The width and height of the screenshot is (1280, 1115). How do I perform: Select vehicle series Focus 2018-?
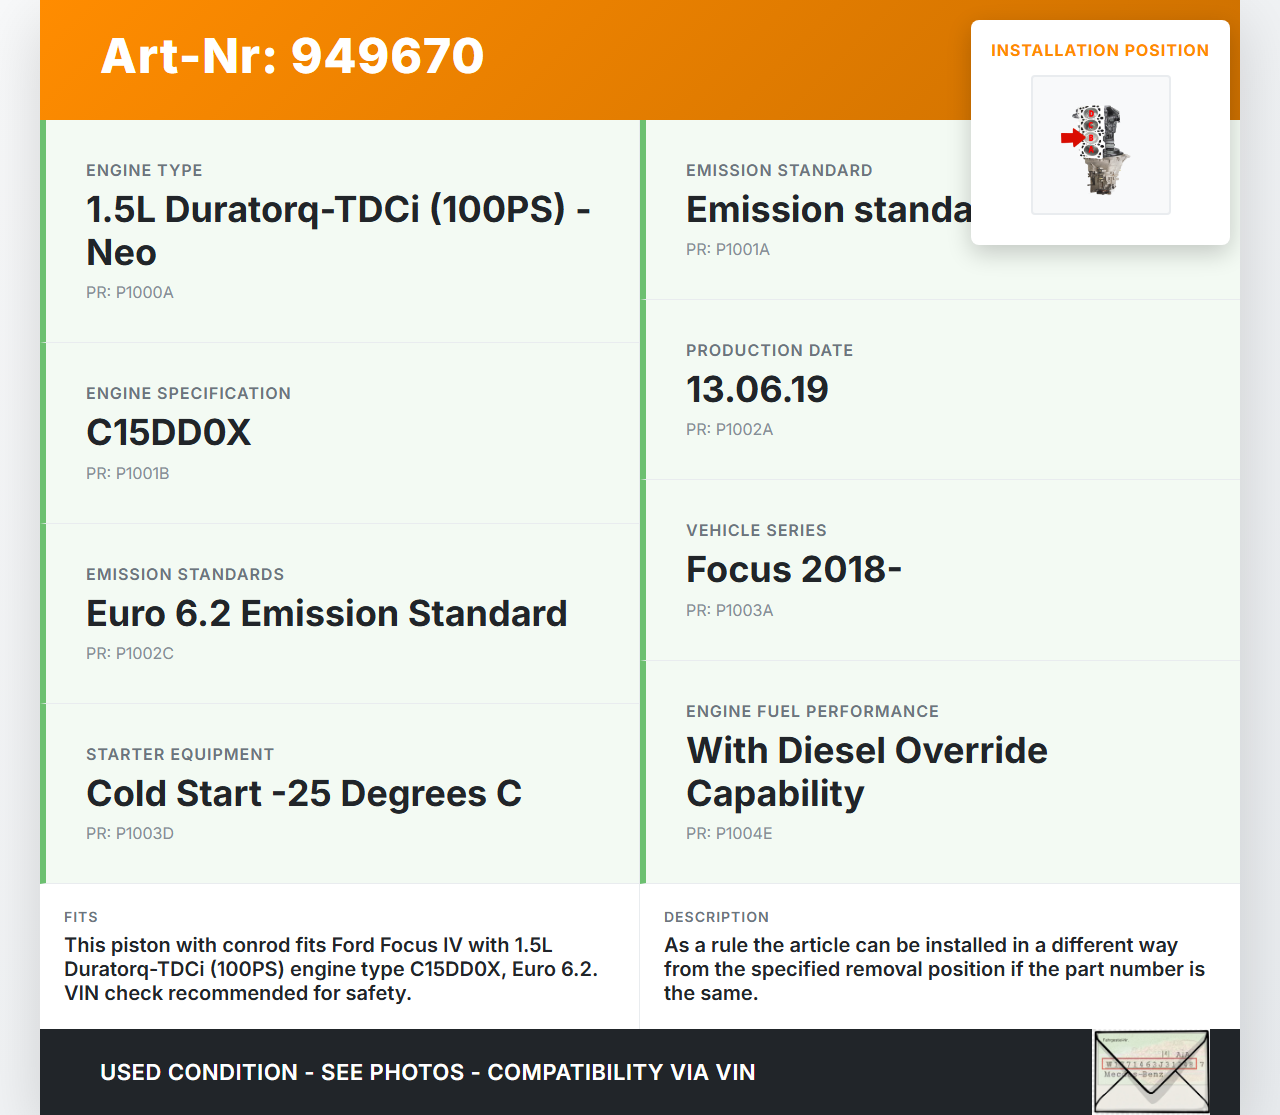coord(794,569)
